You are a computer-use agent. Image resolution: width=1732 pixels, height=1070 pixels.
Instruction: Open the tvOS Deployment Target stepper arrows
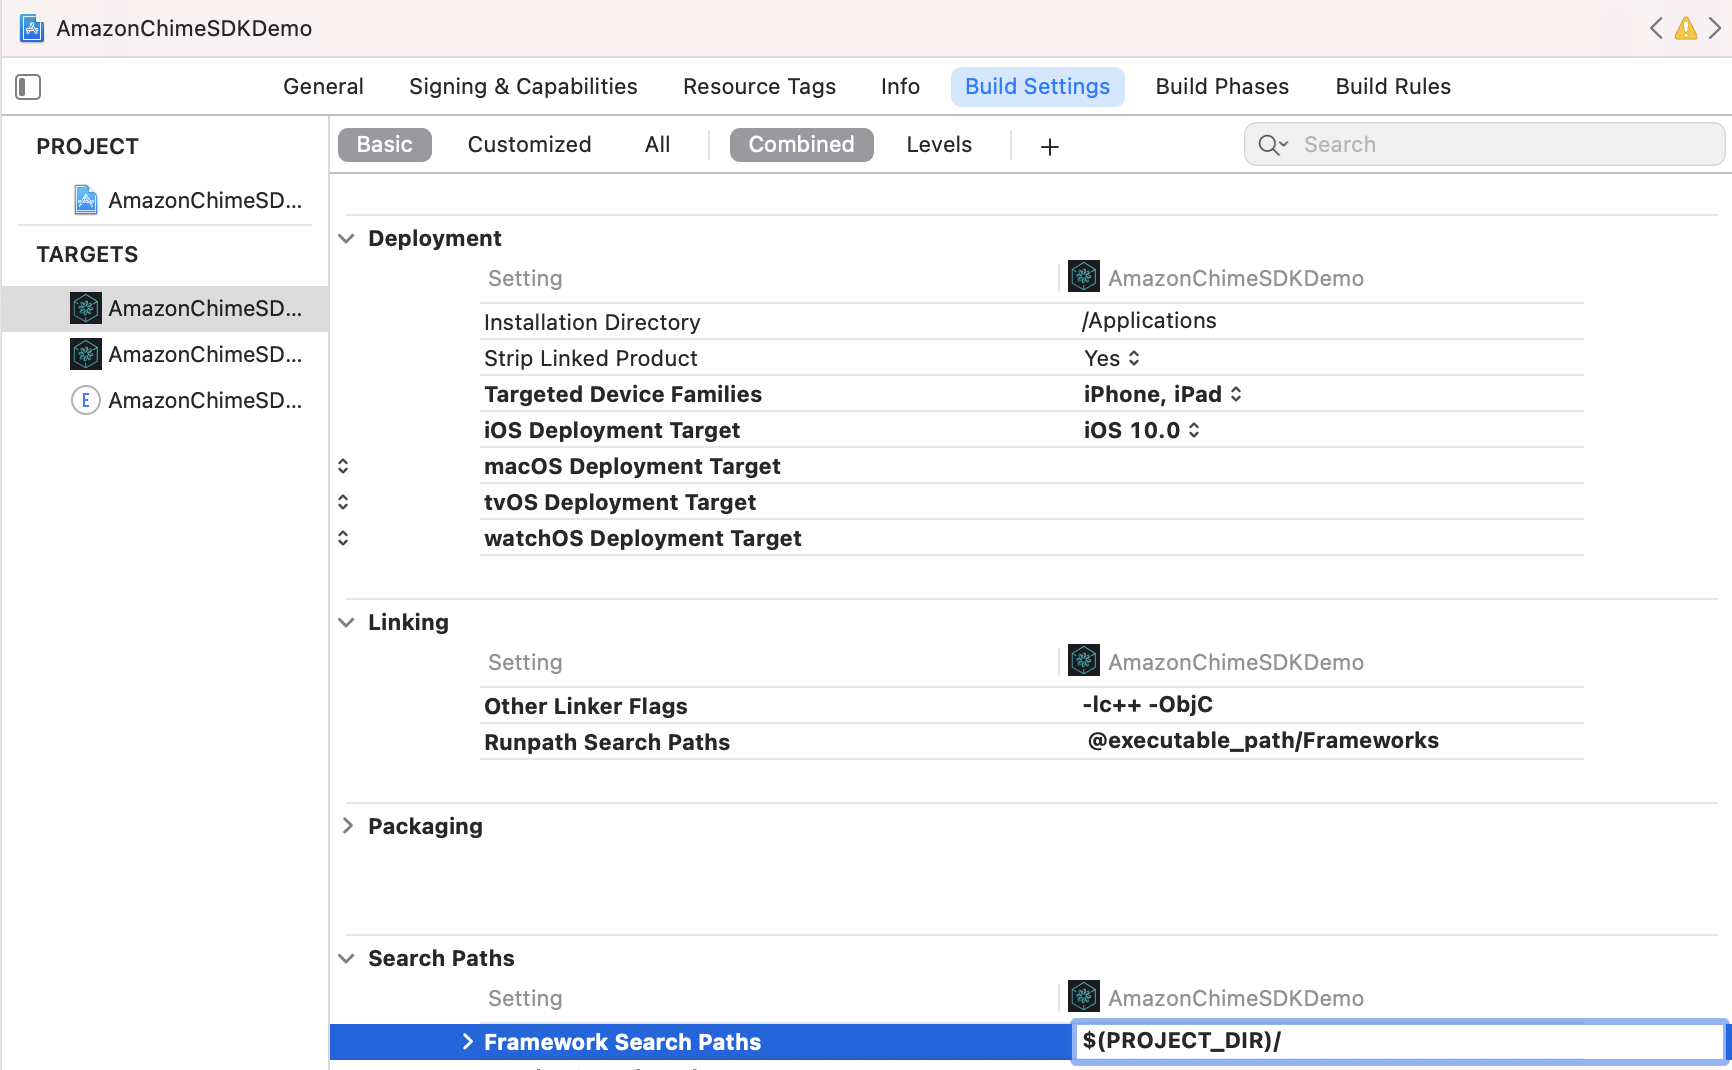pos(343,502)
